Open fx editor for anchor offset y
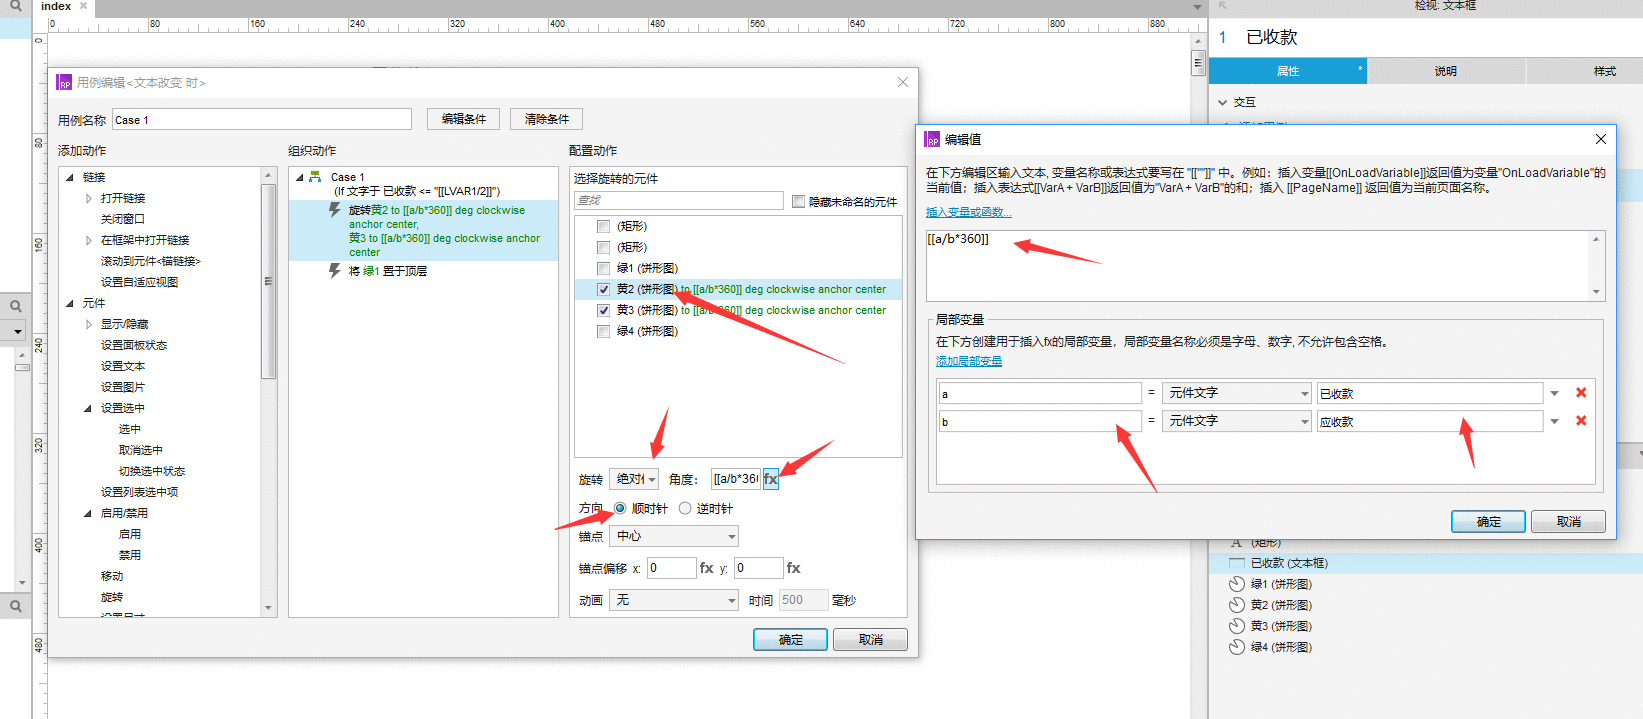The image size is (1643, 719). pos(793,568)
